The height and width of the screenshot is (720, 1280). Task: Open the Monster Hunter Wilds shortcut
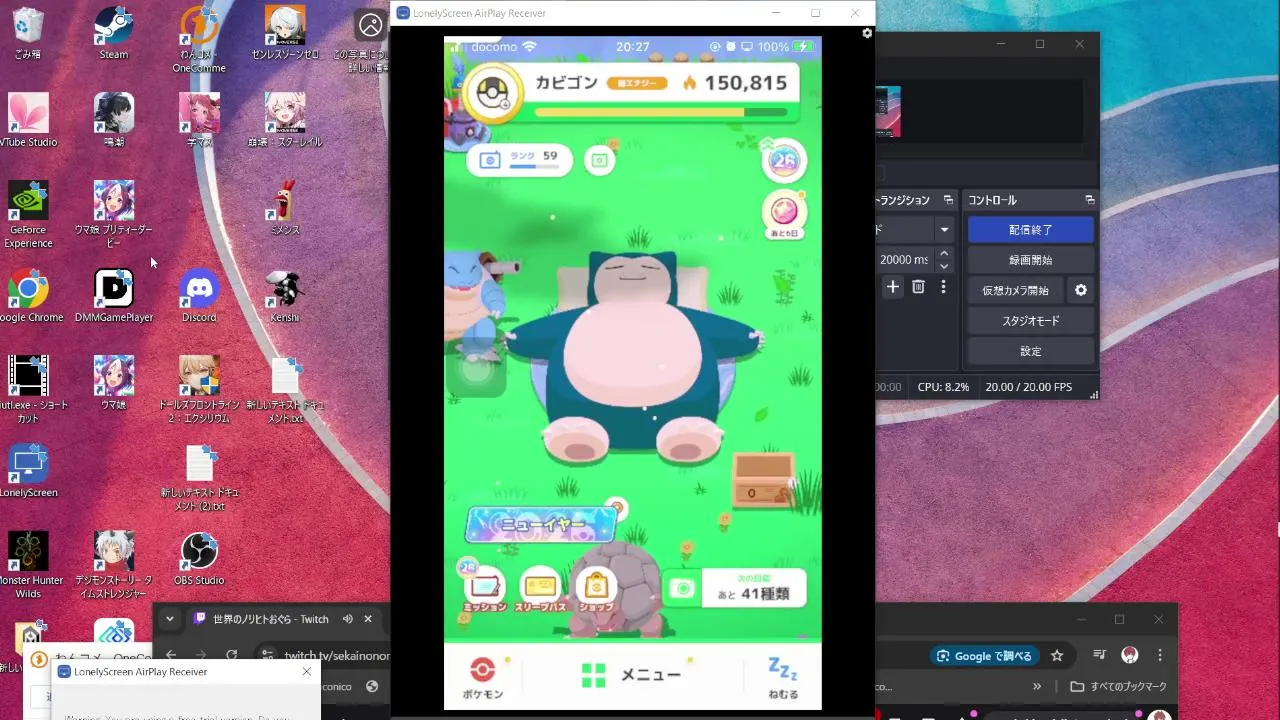coord(28,565)
